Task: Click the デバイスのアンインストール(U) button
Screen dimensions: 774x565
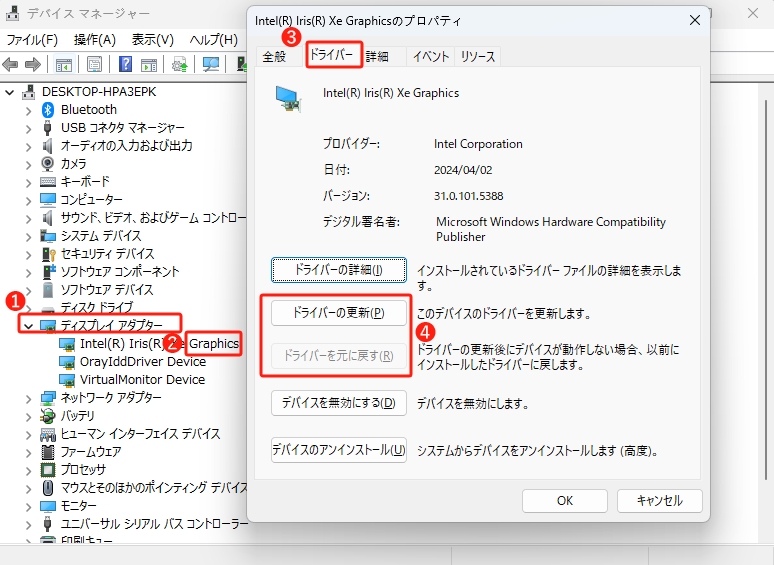Action: (x=339, y=450)
